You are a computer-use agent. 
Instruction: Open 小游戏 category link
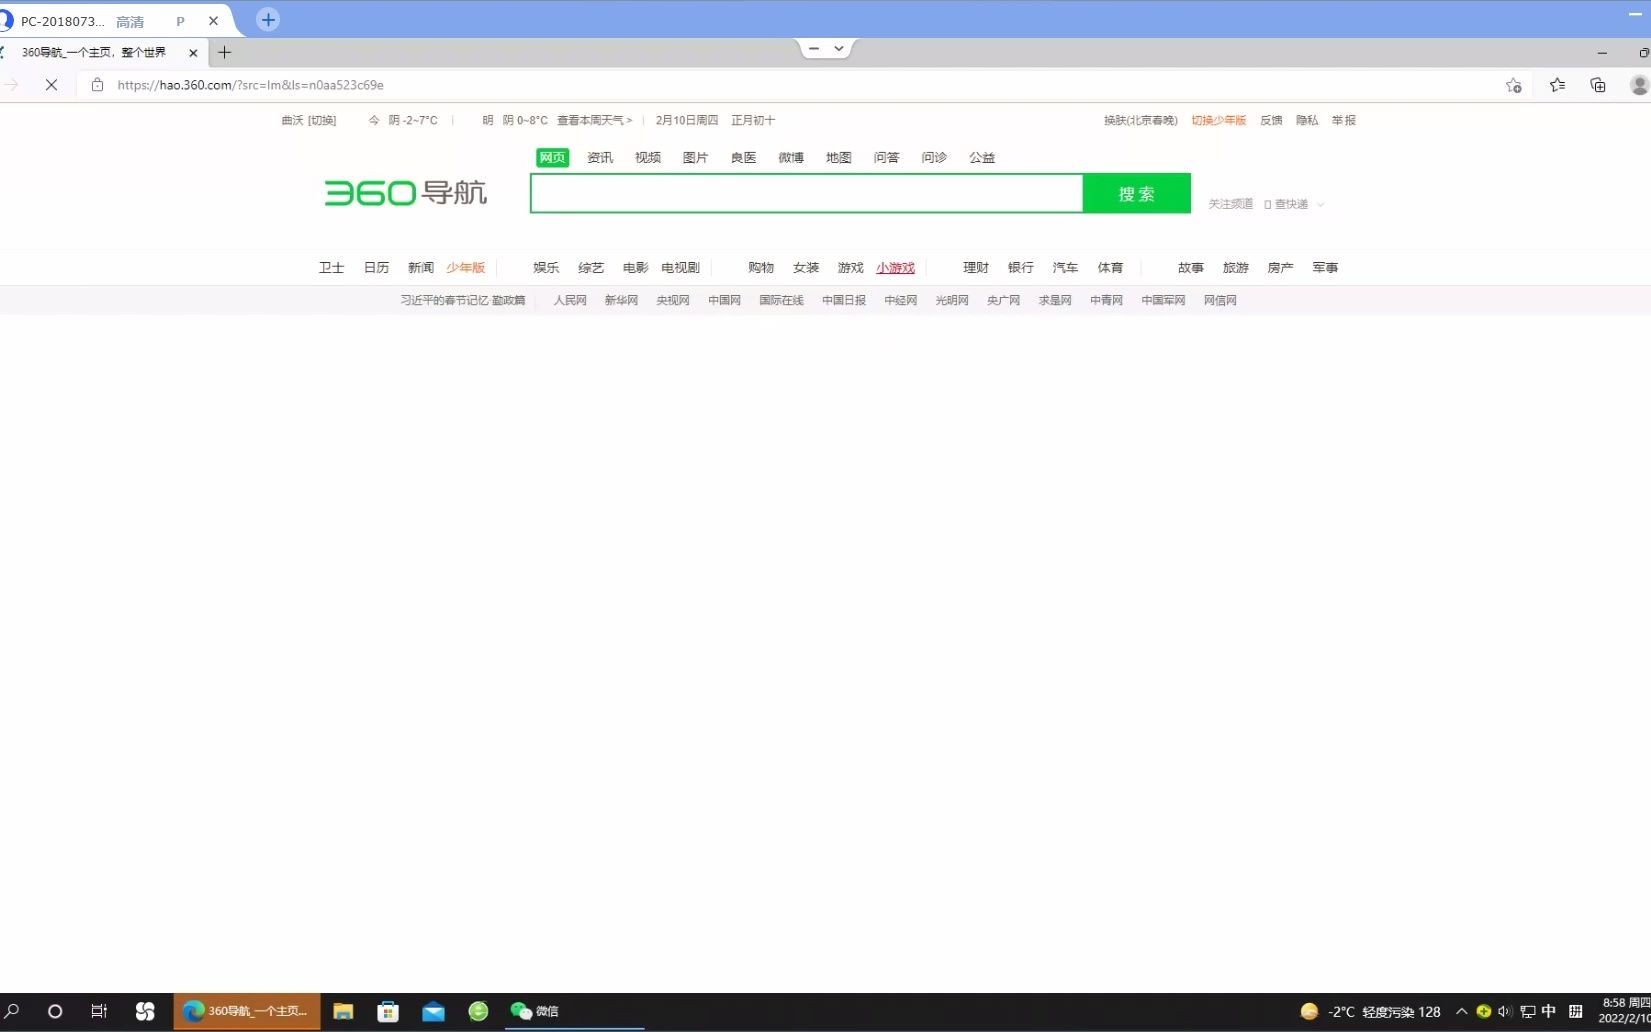895,267
